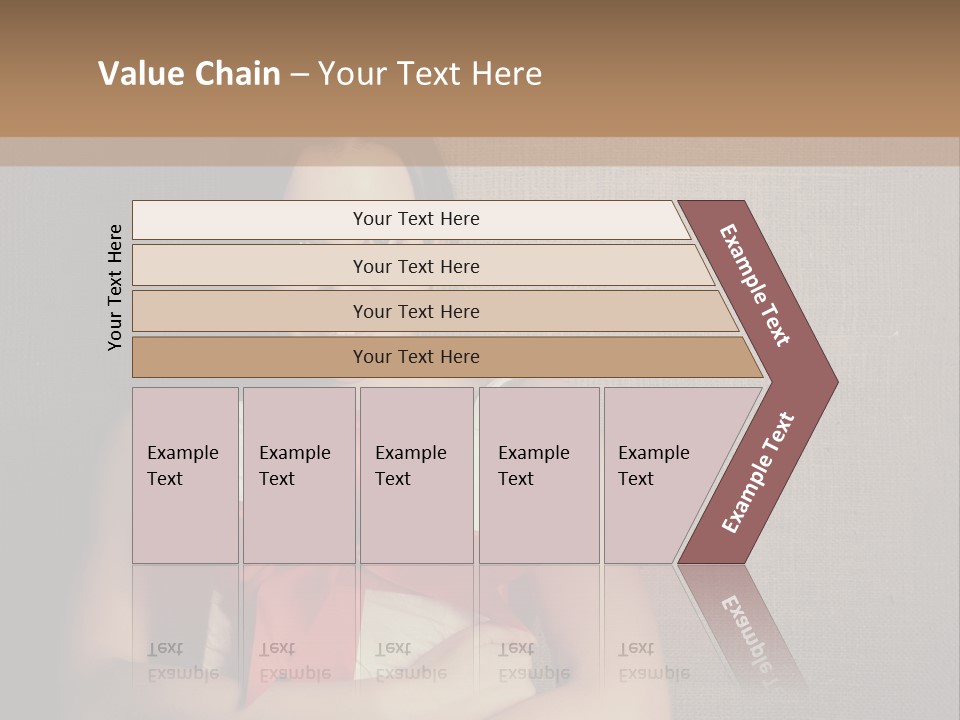
Task: Select the first Example Text box
Action: (x=185, y=475)
